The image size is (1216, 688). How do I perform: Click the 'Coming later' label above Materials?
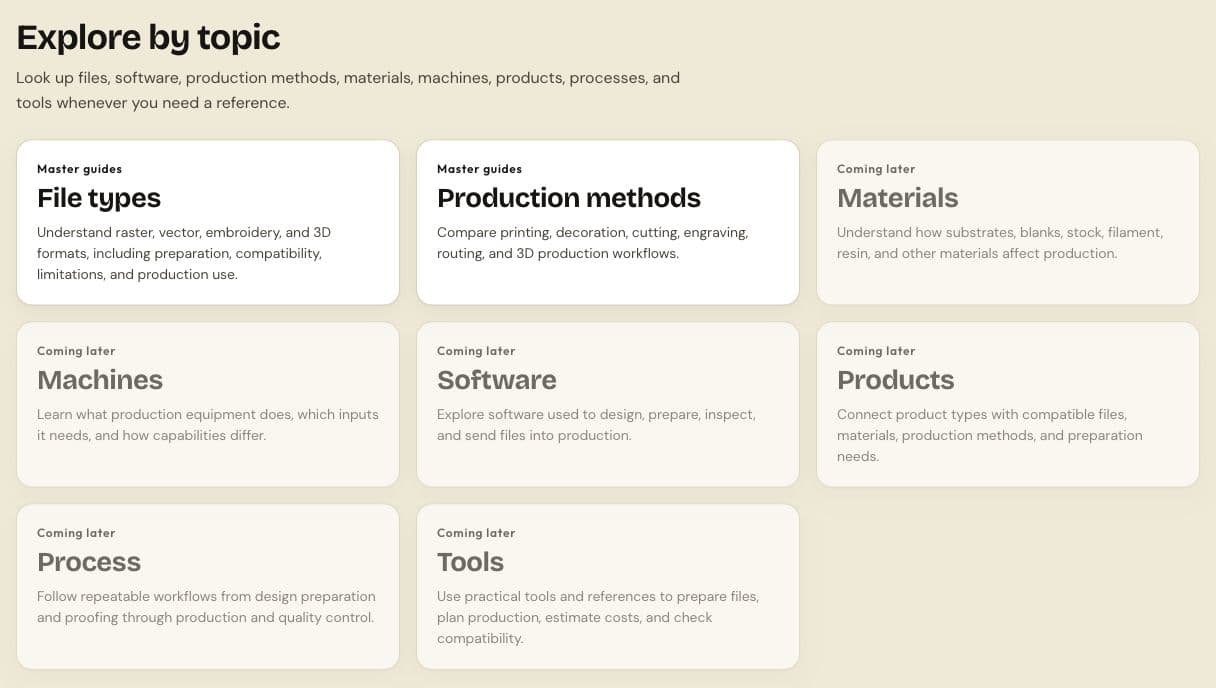[x=876, y=169]
